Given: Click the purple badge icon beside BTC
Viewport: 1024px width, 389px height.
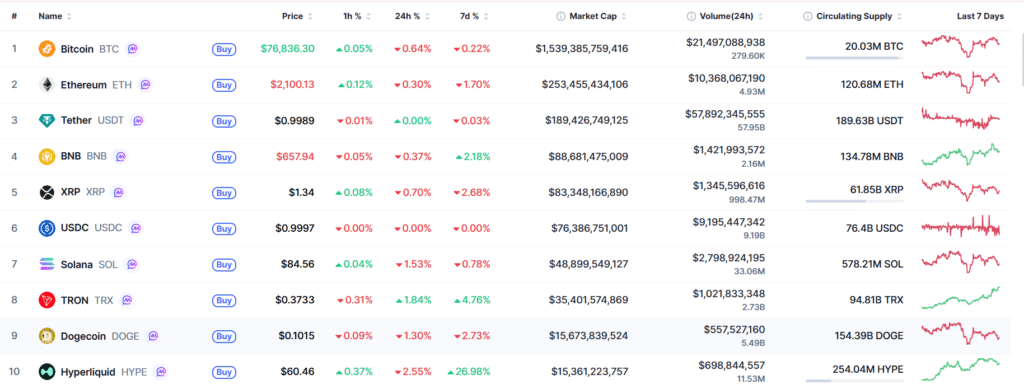Looking at the screenshot, I should coord(133,48).
